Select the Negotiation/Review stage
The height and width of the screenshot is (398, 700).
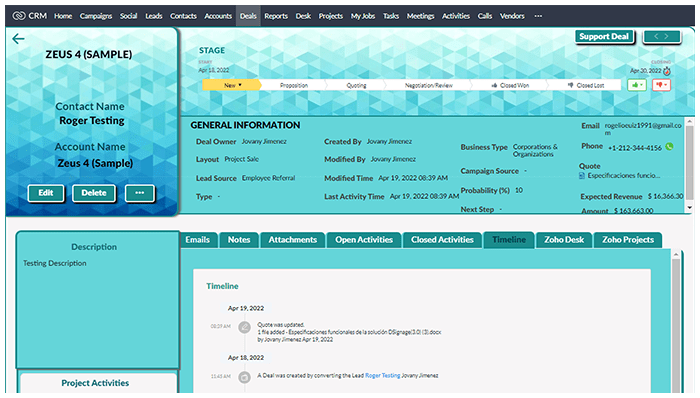(429, 85)
